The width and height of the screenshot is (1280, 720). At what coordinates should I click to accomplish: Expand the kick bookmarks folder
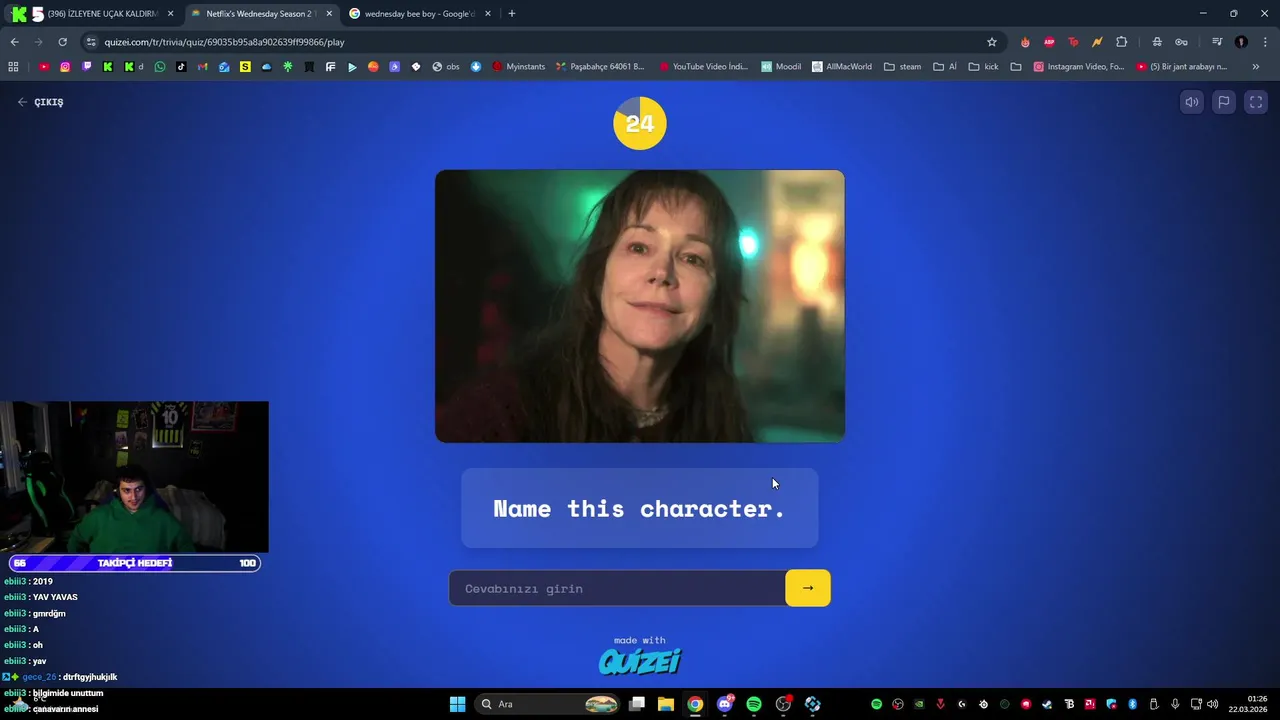pos(984,67)
